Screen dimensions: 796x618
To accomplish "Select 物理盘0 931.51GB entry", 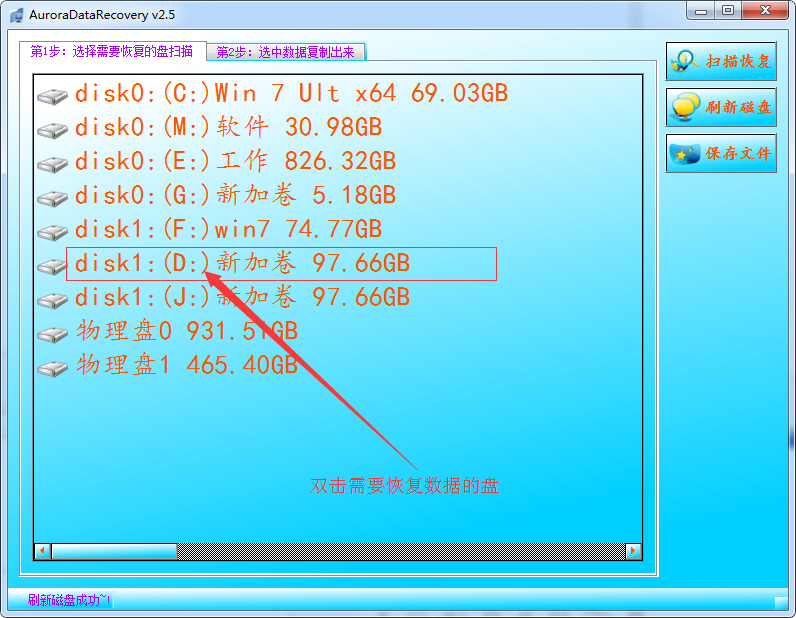I will 187,331.
